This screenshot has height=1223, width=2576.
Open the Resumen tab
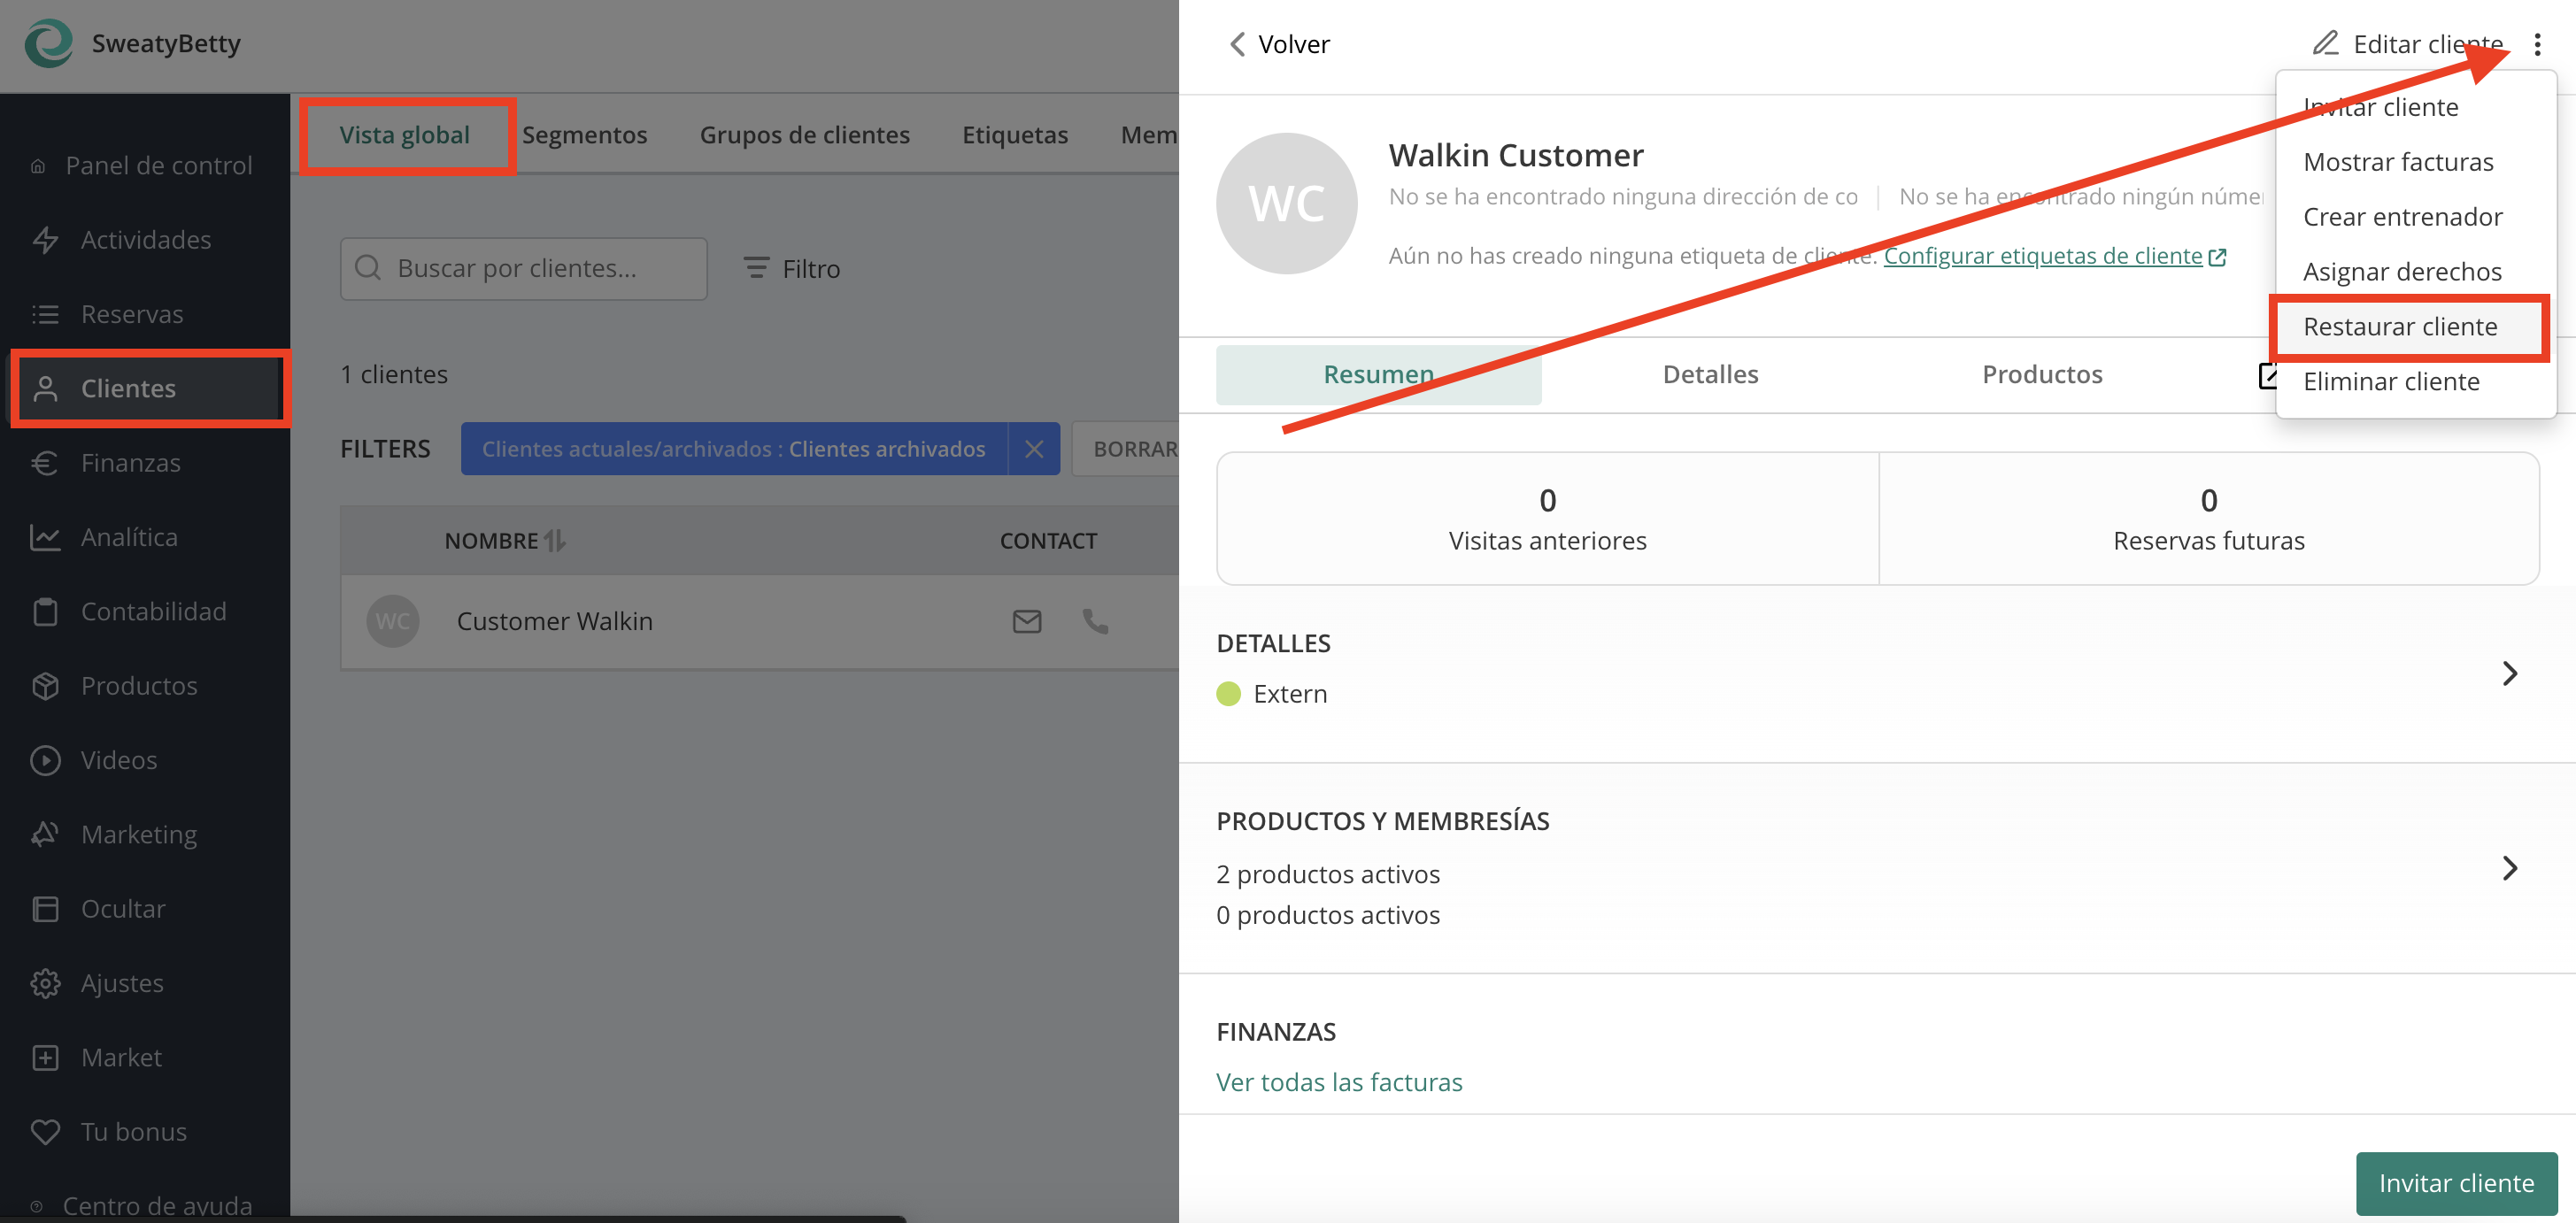[1378, 374]
